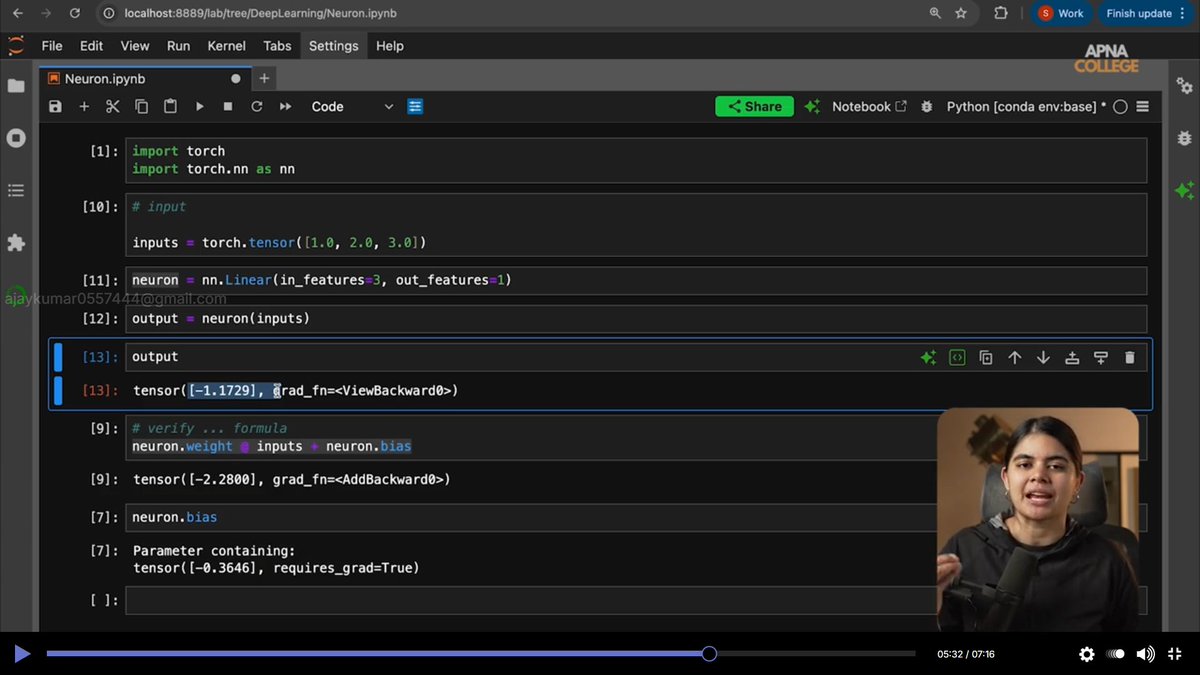
Task: Click the empty code cell input at bottom
Action: pos(636,600)
